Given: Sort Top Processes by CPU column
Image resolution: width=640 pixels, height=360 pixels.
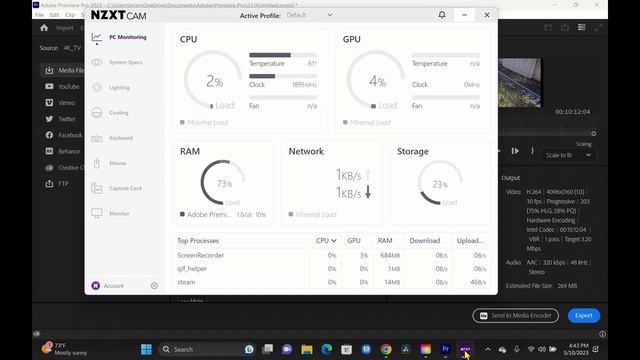Looking at the screenshot, I should pos(326,241).
